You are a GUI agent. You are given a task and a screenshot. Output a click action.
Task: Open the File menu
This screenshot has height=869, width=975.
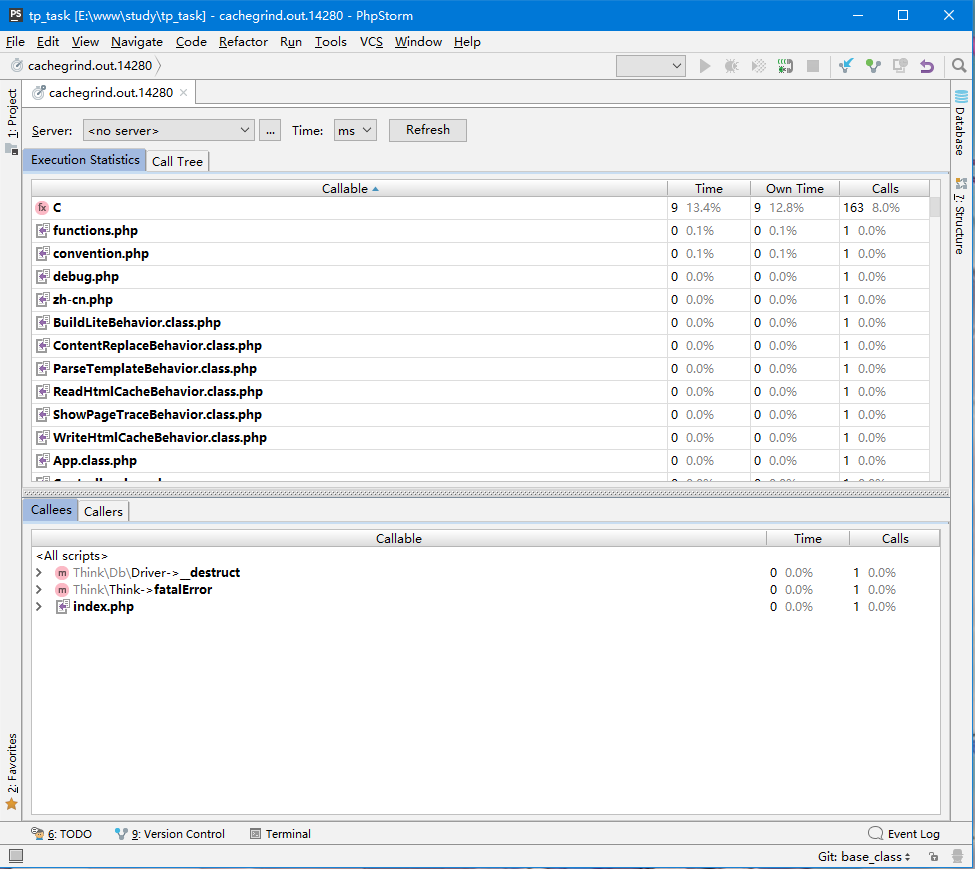click(x=15, y=42)
